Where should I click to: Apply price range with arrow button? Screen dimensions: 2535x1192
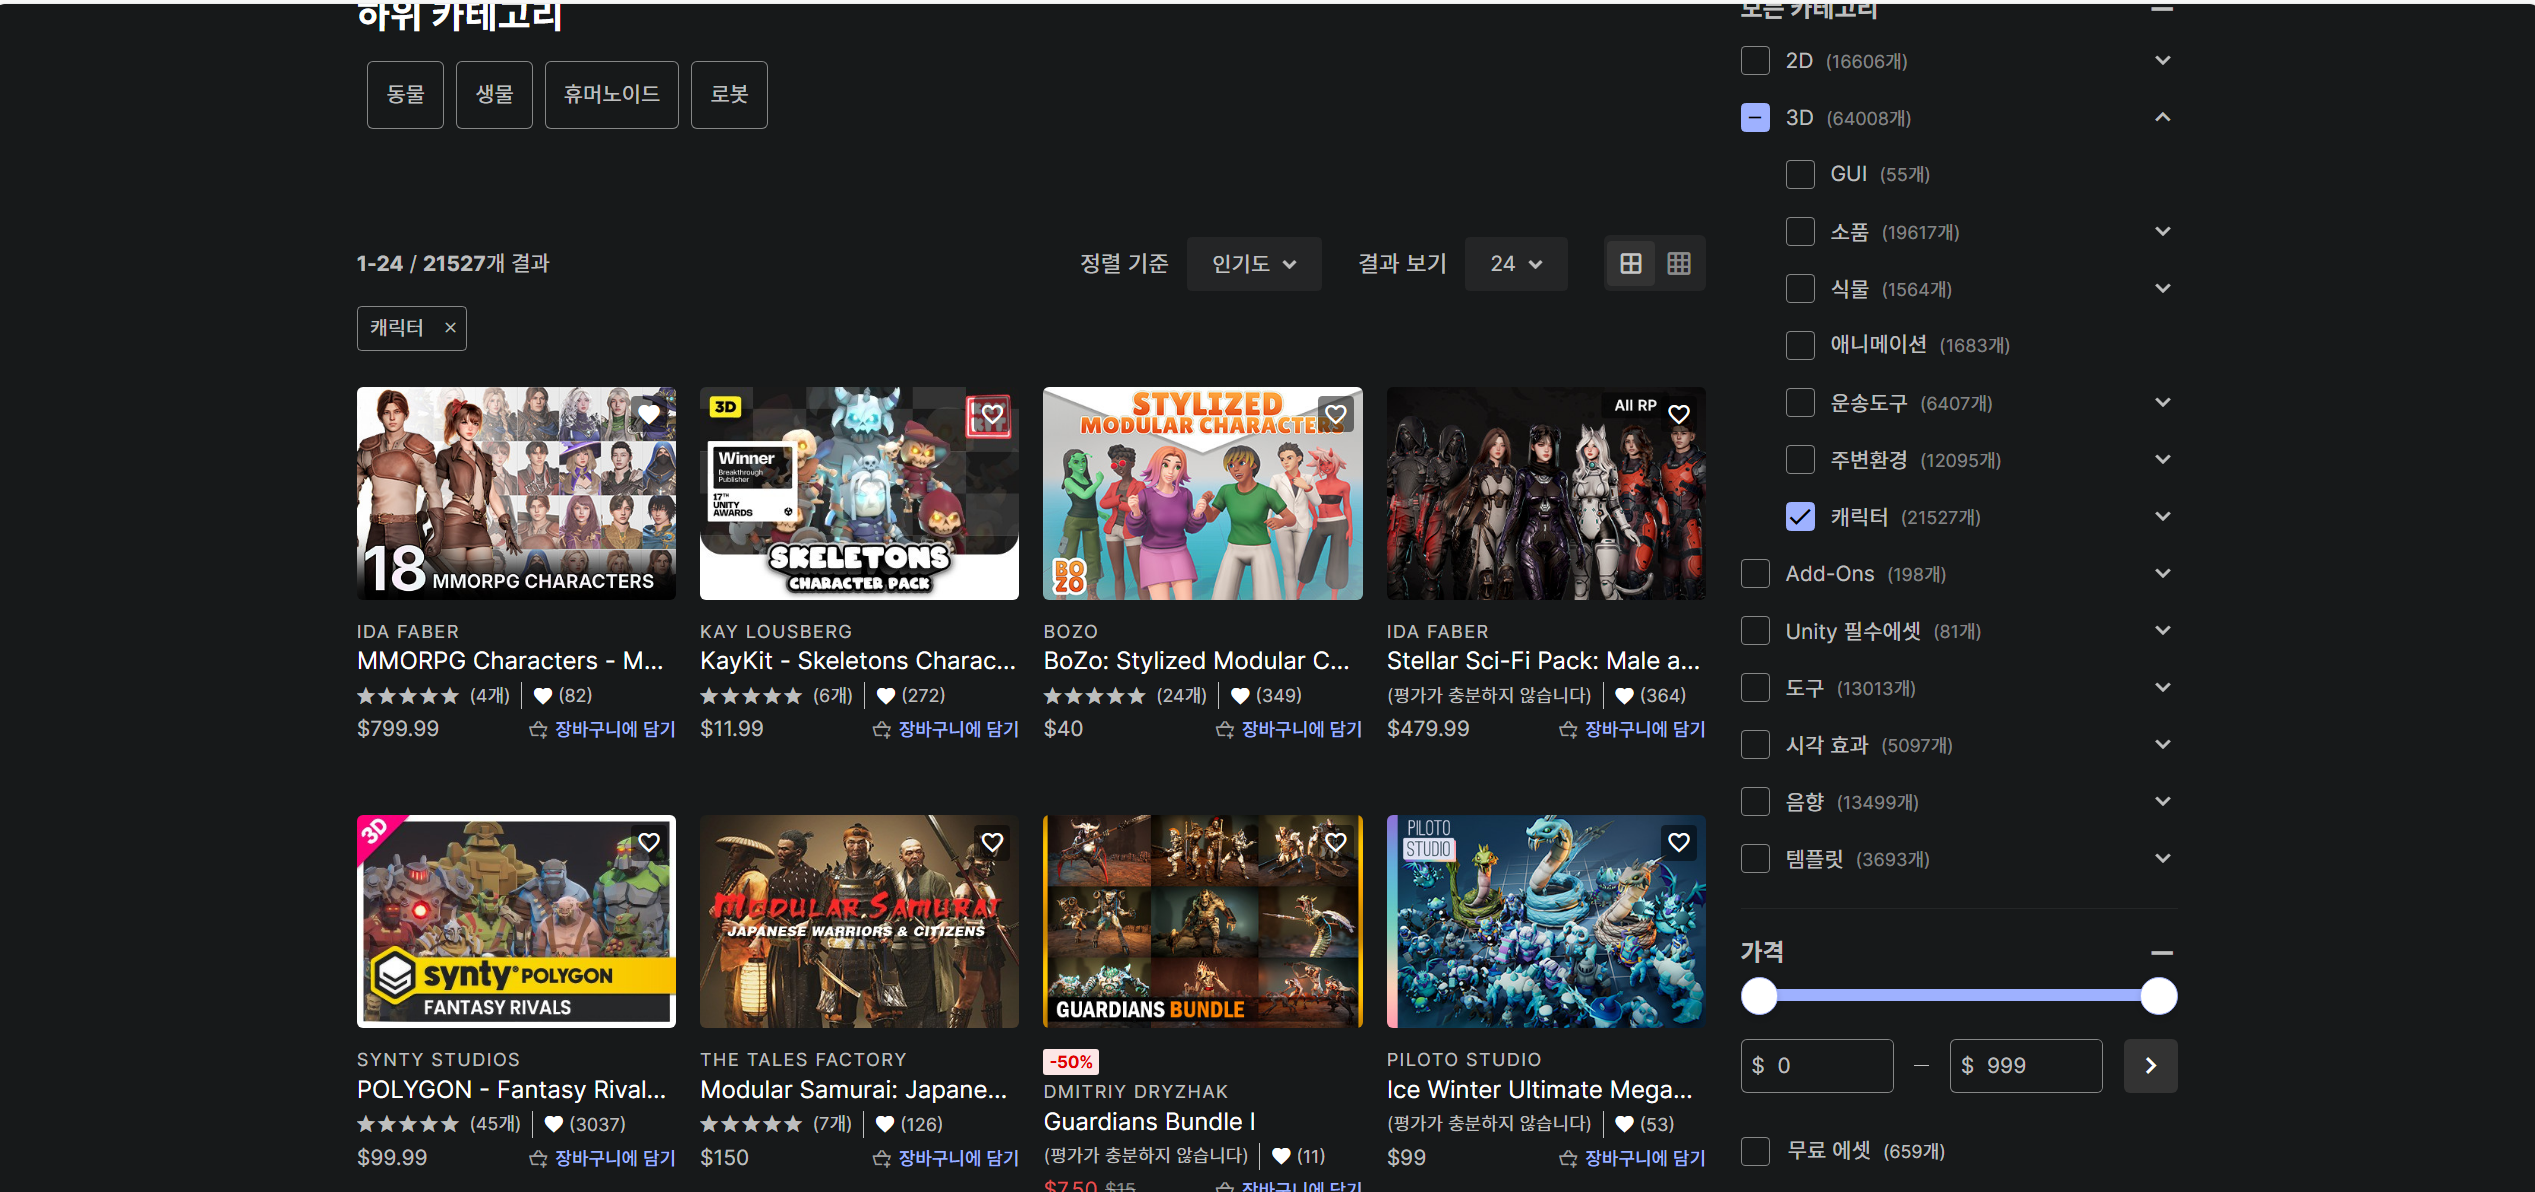coord(2150,1066)
